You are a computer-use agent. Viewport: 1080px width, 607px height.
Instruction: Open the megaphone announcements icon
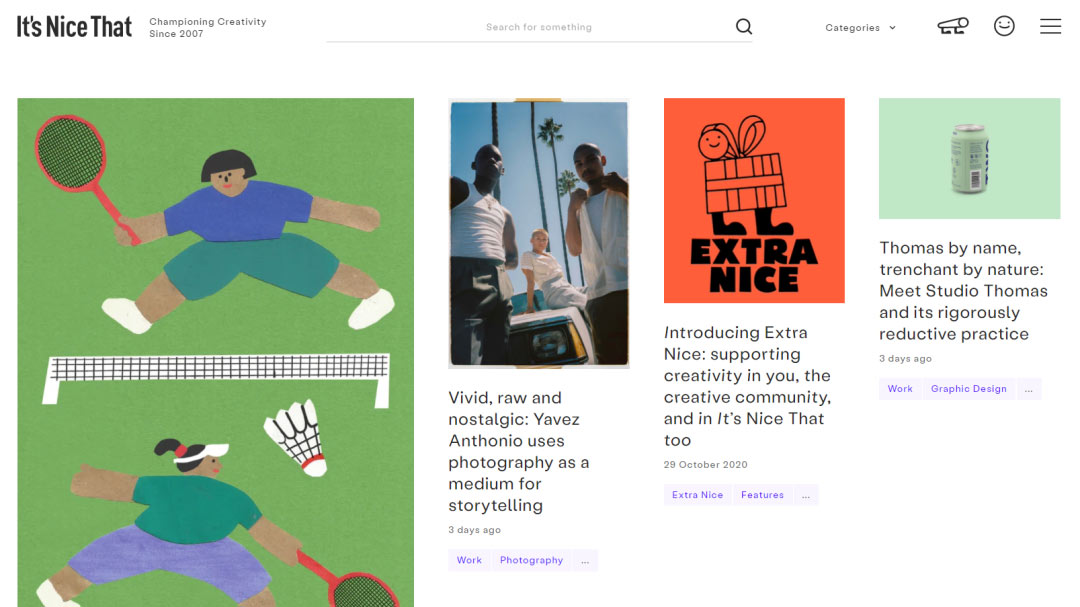click(x=952, y=27)
